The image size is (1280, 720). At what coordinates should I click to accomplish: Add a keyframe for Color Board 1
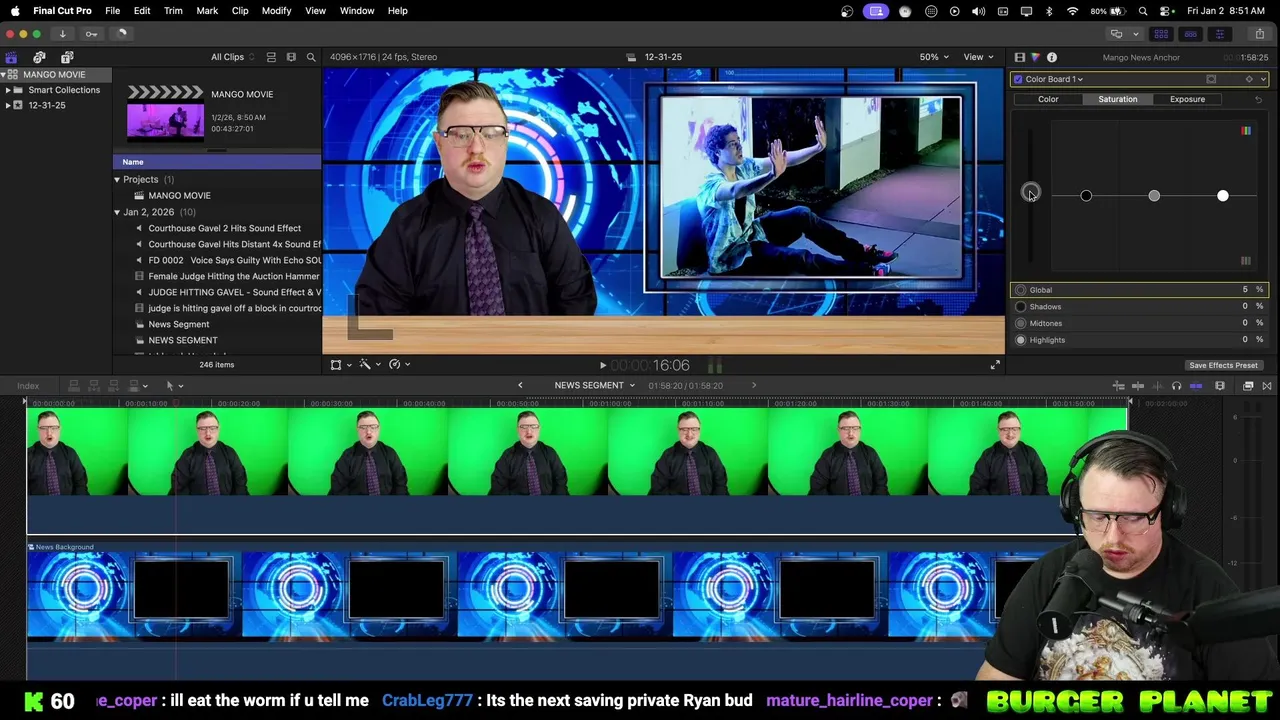(1248, 79)
